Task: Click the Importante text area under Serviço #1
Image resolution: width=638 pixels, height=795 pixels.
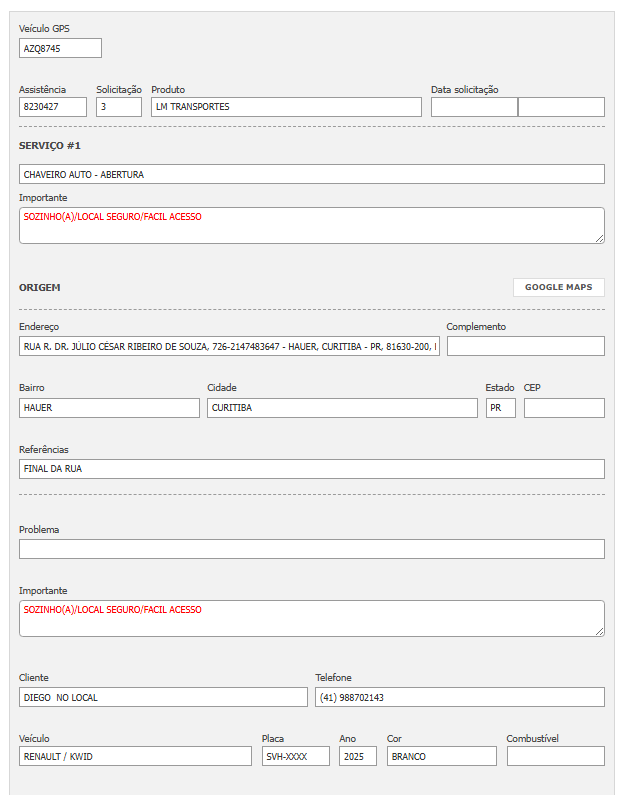Action: click(312, 225)
